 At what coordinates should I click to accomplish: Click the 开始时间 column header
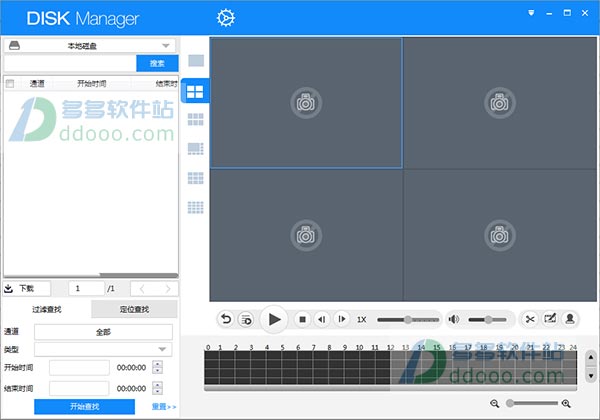pos(91,84)
